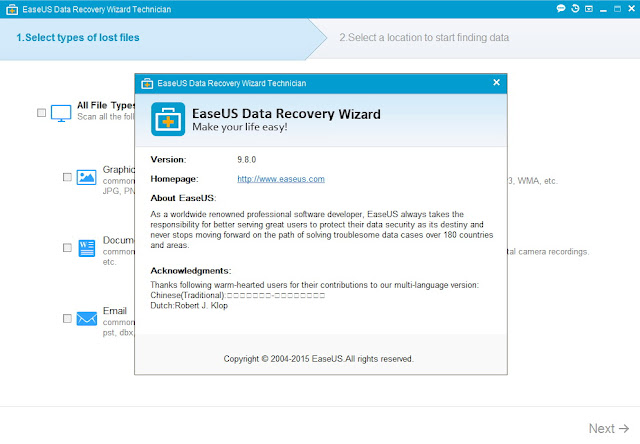The image size is (640, 444).
Task: Open the title bar dropdown menu icon
Action: click(589, 9)
